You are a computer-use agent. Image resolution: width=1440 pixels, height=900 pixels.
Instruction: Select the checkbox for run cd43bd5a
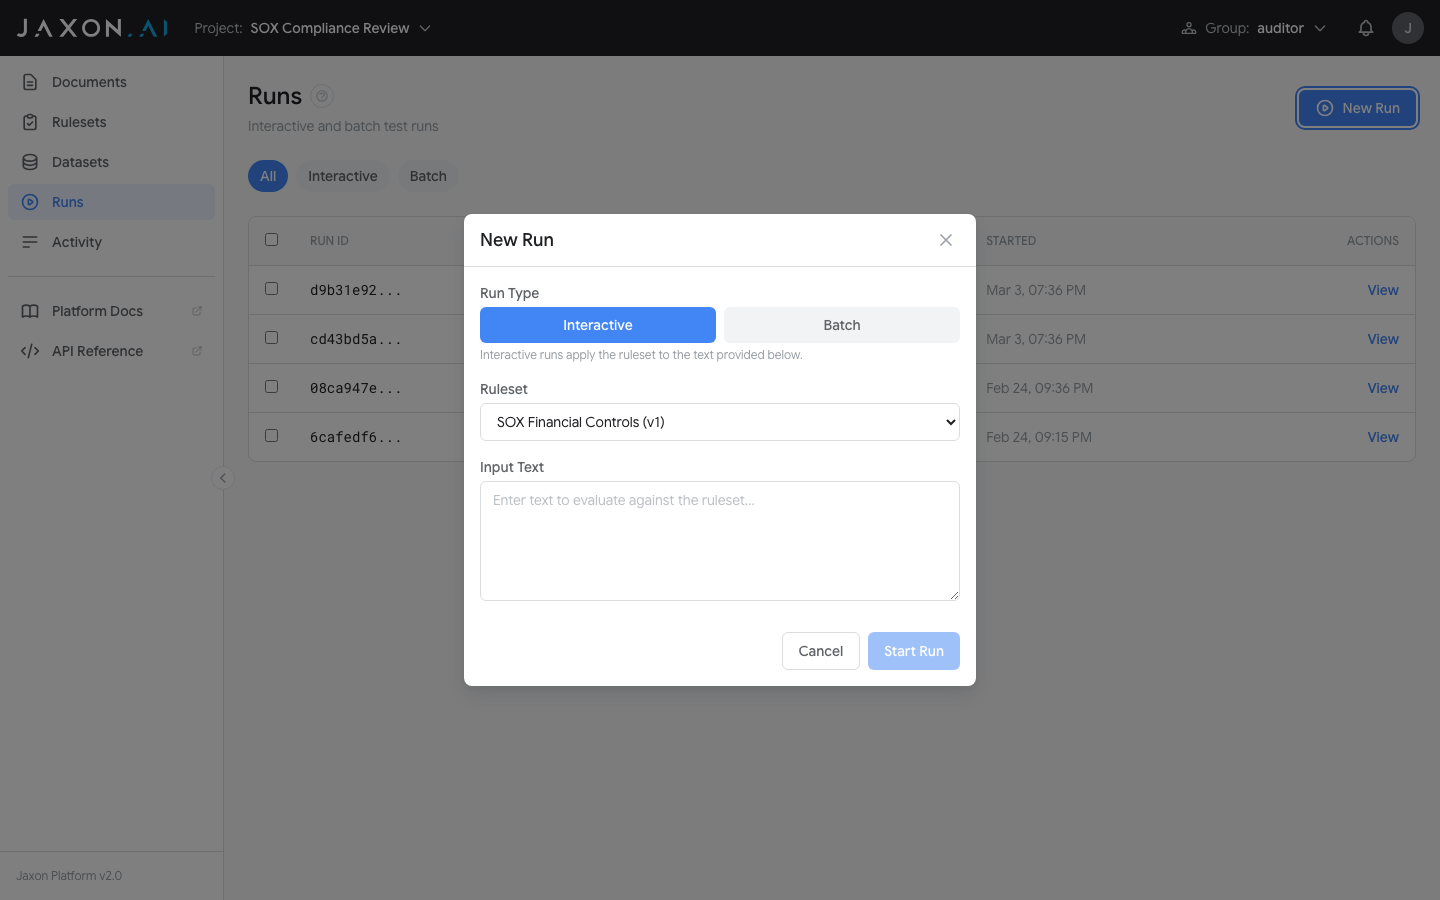tap(271, 337)
